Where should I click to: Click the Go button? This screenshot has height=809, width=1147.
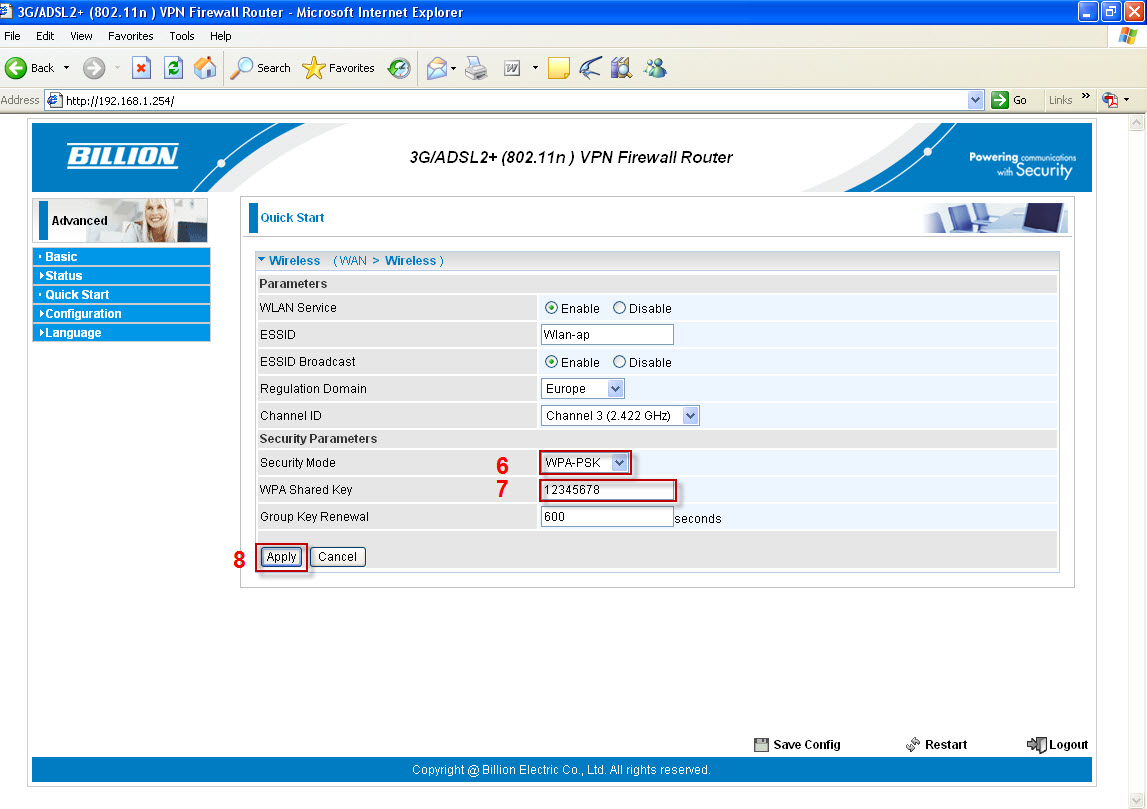[1009, 100]
